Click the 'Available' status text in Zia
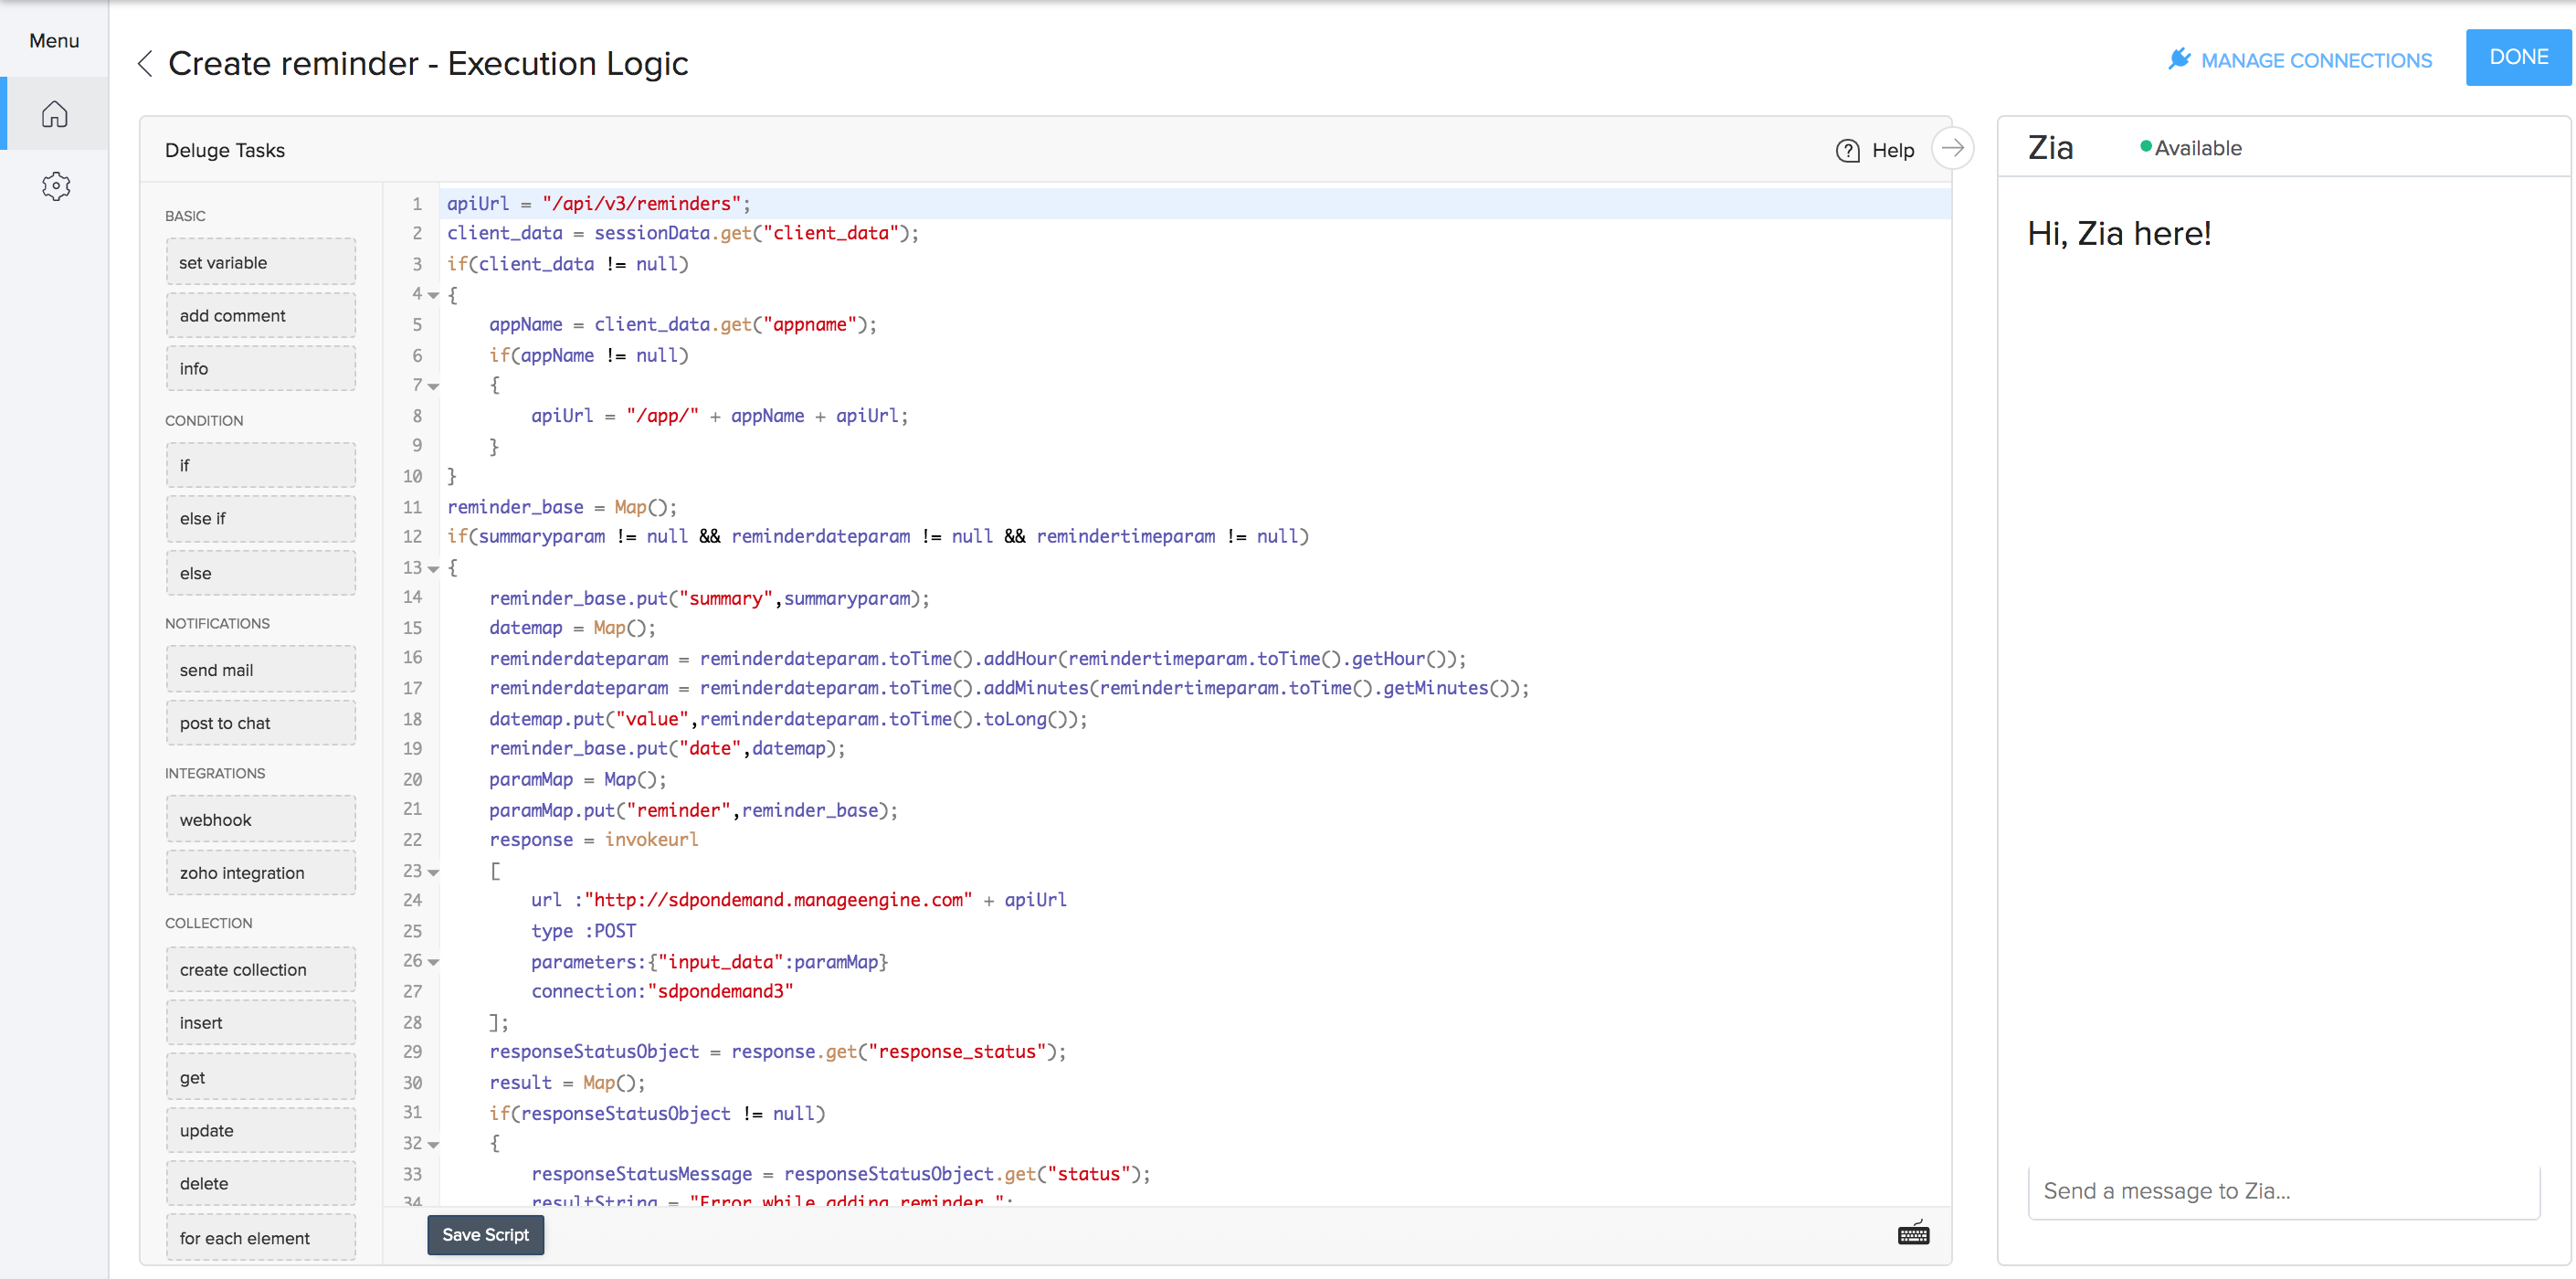 [2197, 148]
